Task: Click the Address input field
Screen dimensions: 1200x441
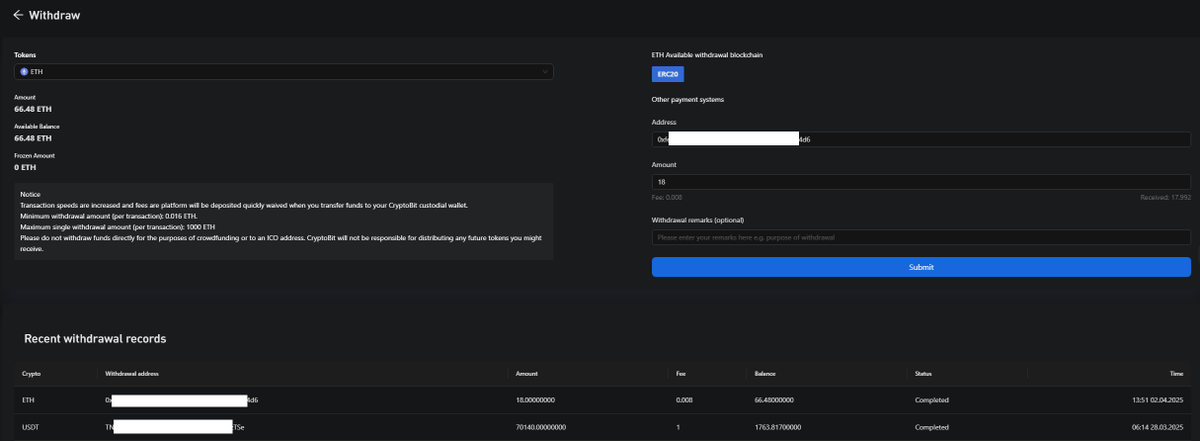Action: (921, 140)
